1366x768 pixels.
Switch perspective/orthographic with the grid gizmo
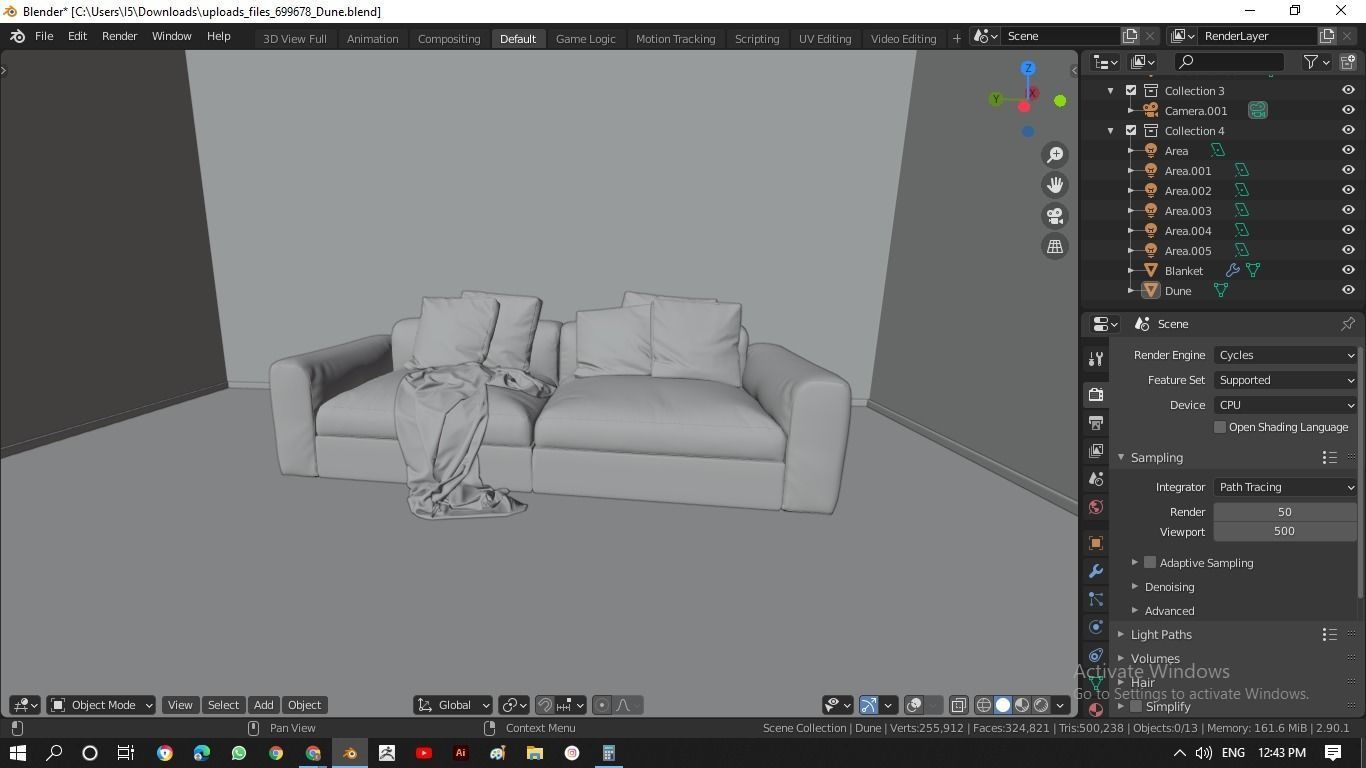pos(1055,247)
